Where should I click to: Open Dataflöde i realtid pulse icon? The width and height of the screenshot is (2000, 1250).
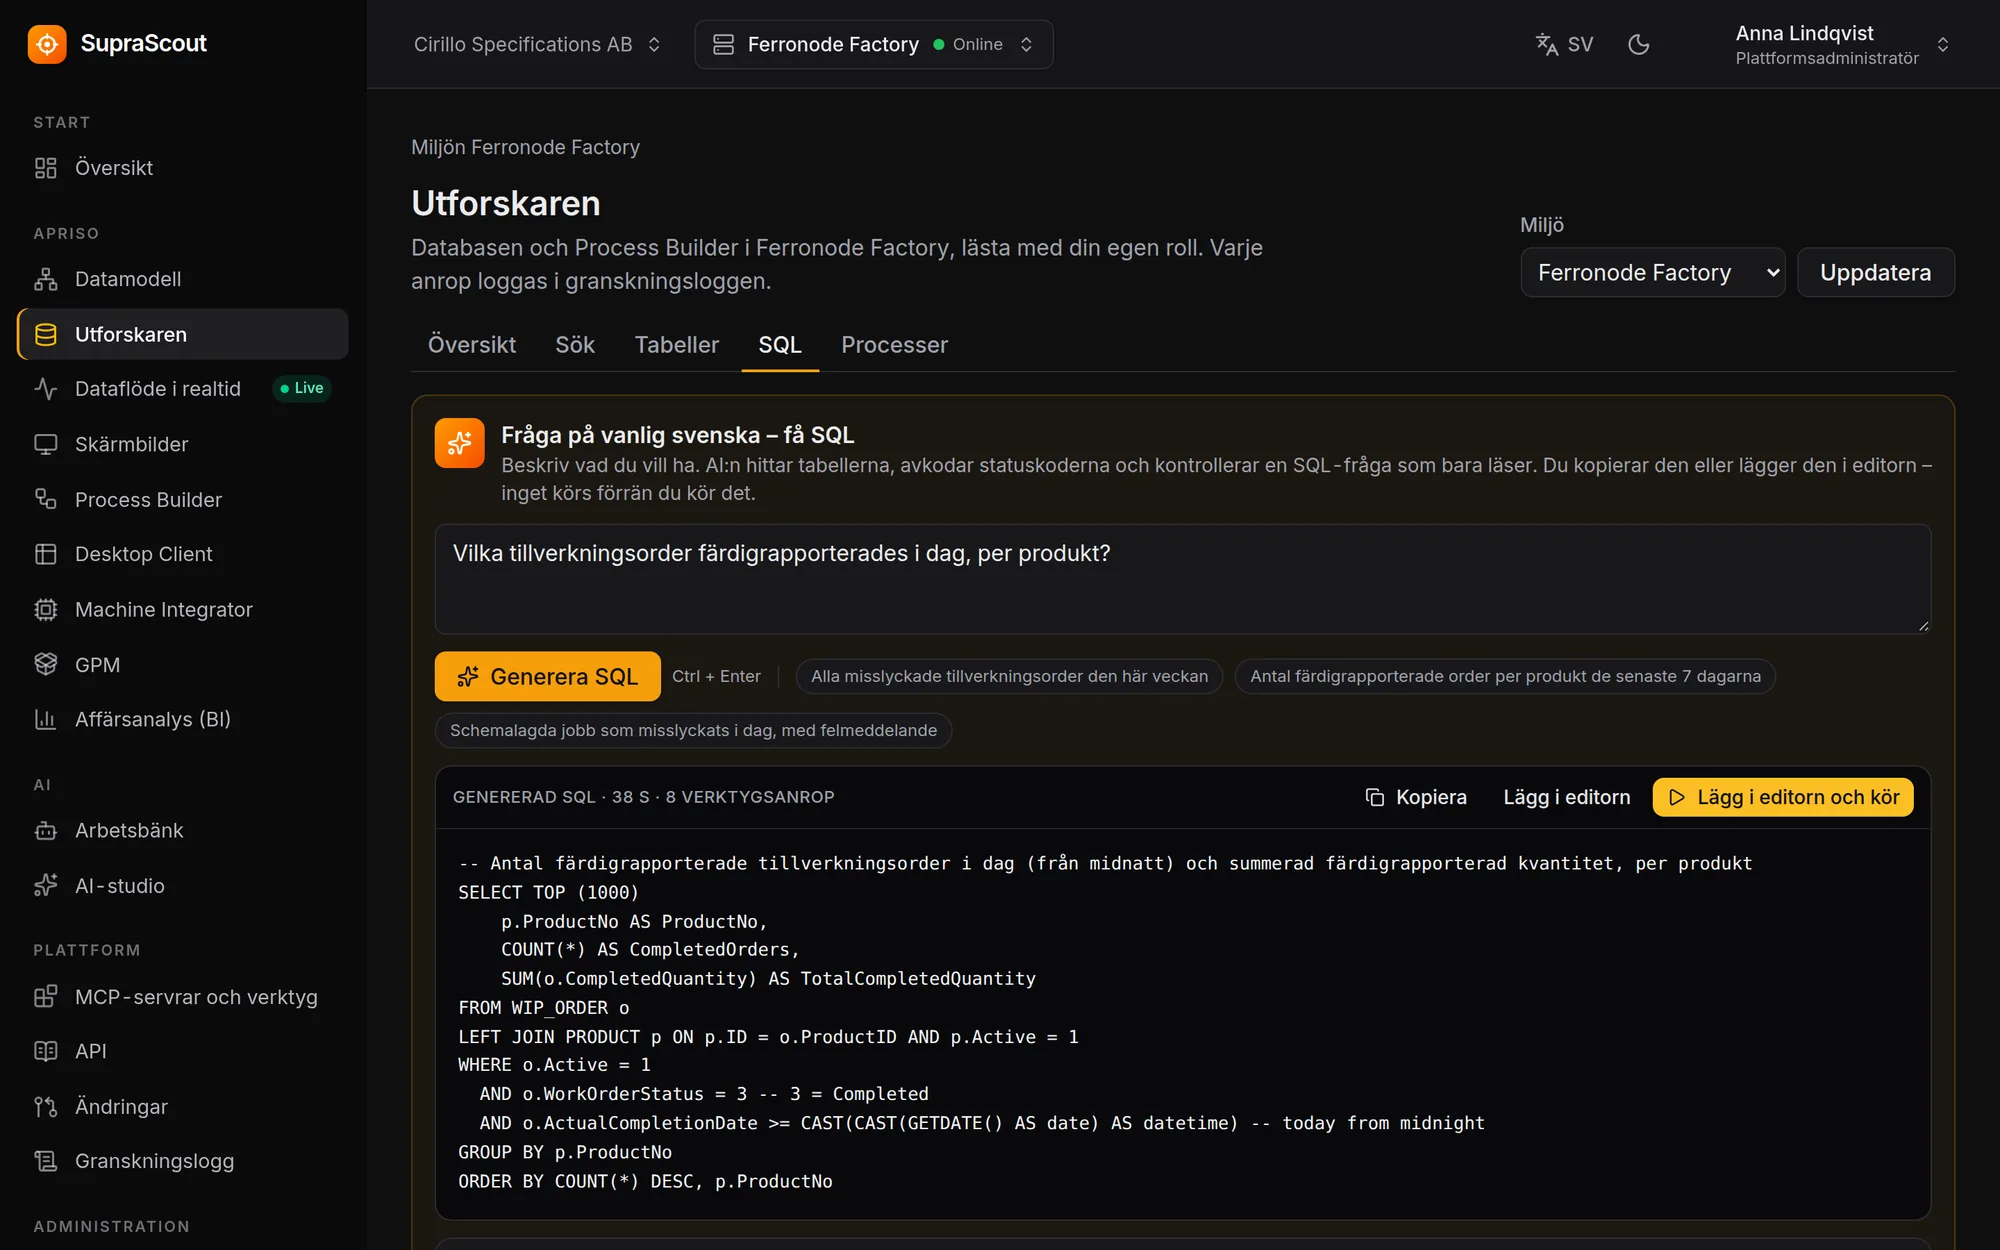pyautogui.click(x=46, y=389)
